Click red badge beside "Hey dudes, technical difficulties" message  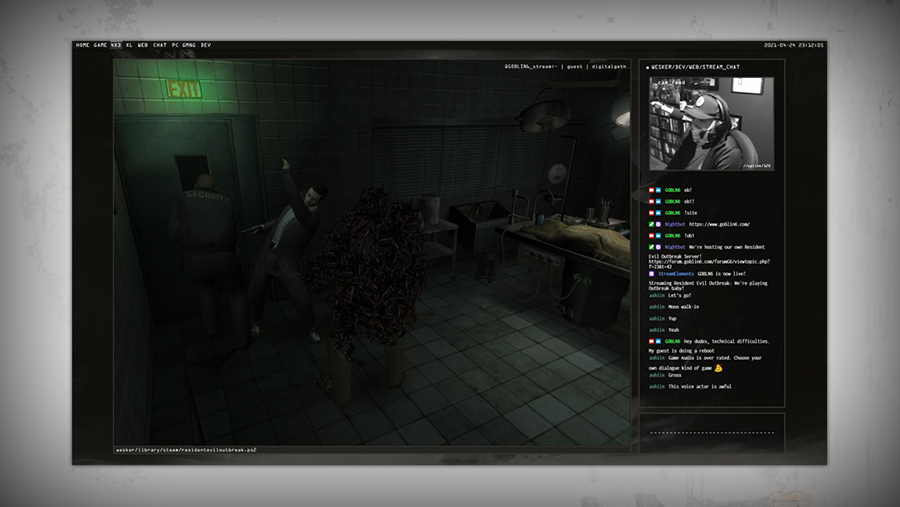tap(651, 341)
